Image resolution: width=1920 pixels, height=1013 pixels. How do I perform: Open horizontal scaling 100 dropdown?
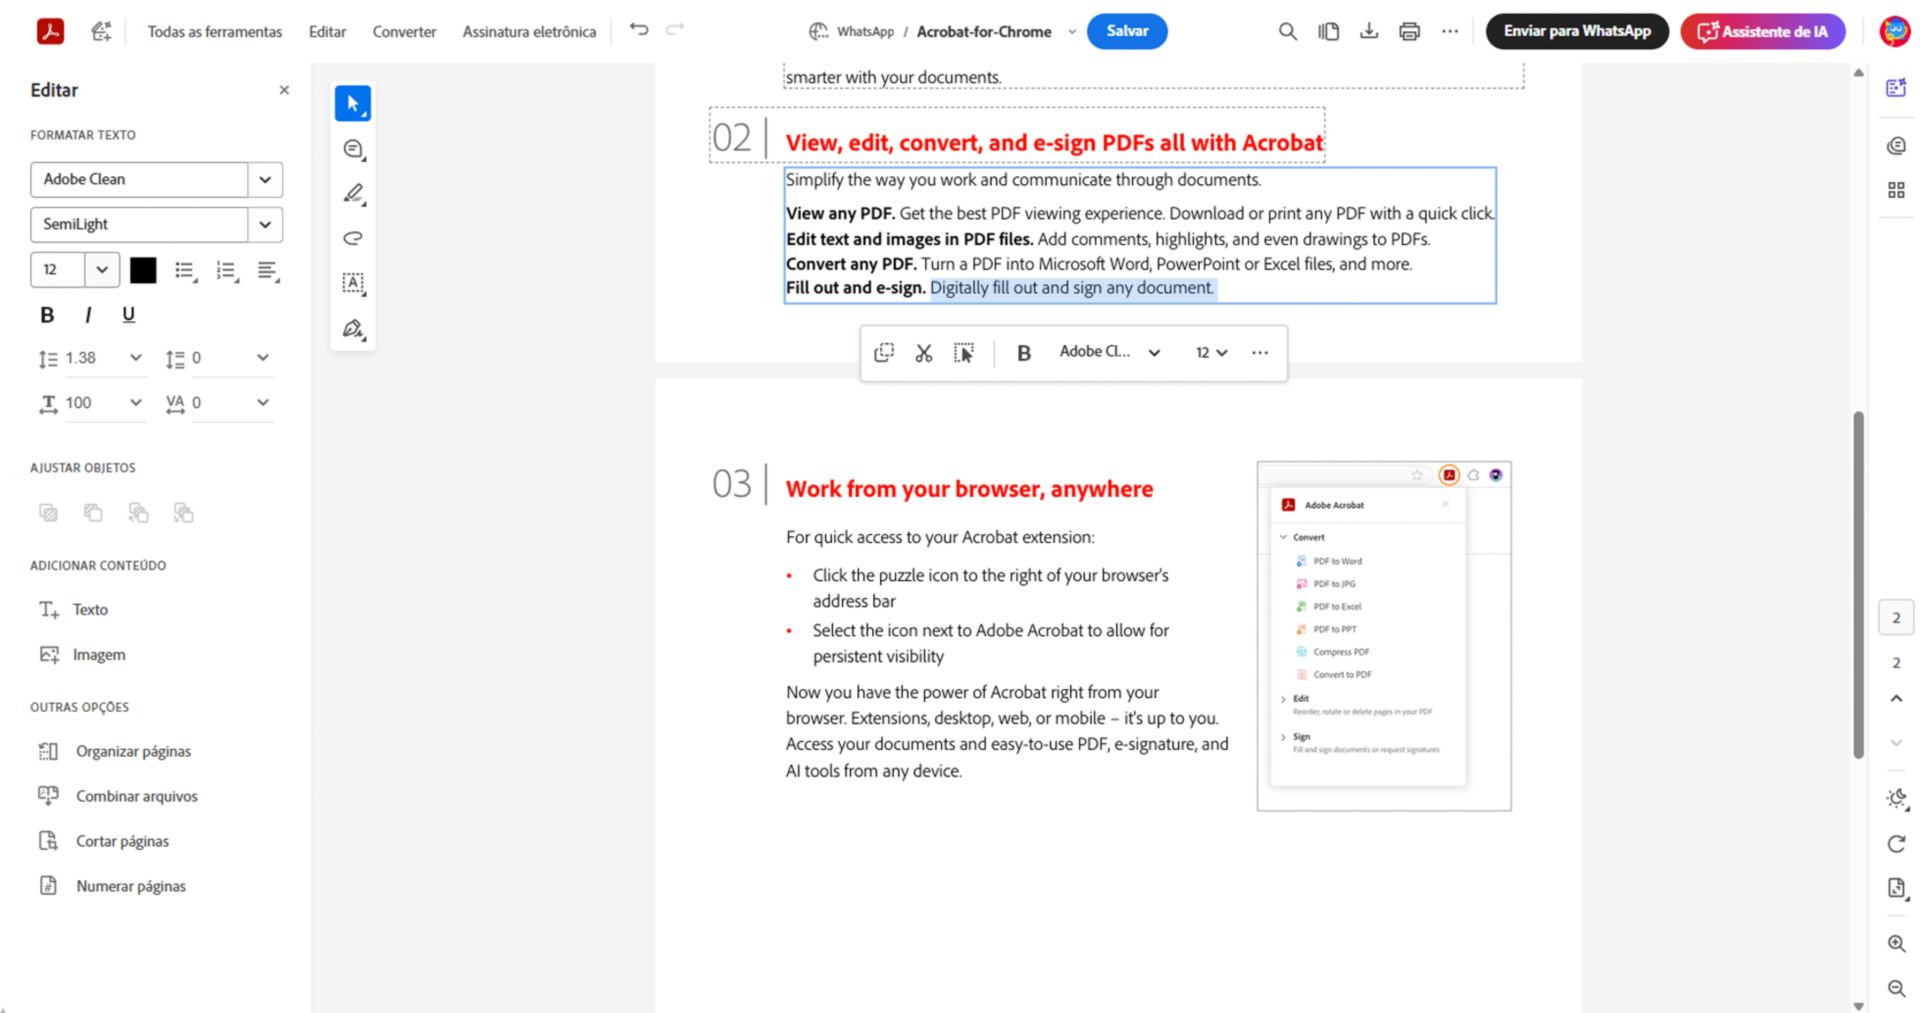[136, 403]
